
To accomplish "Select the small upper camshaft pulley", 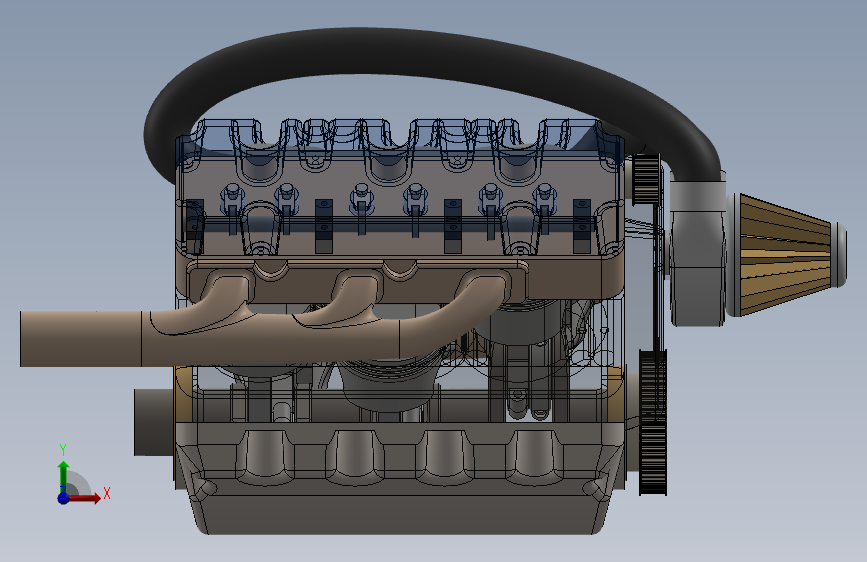I will (646, 179).
